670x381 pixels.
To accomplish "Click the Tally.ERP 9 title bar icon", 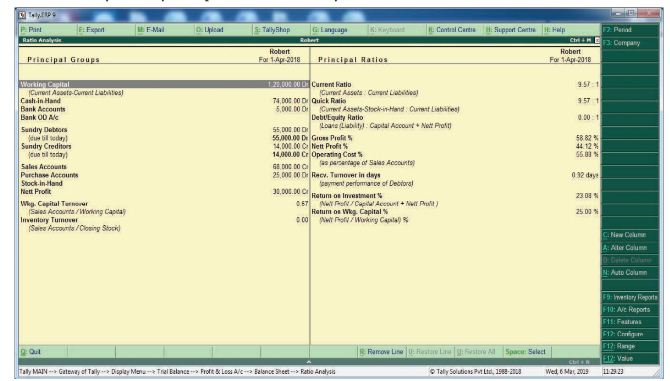I will click(x=22, y=16).
